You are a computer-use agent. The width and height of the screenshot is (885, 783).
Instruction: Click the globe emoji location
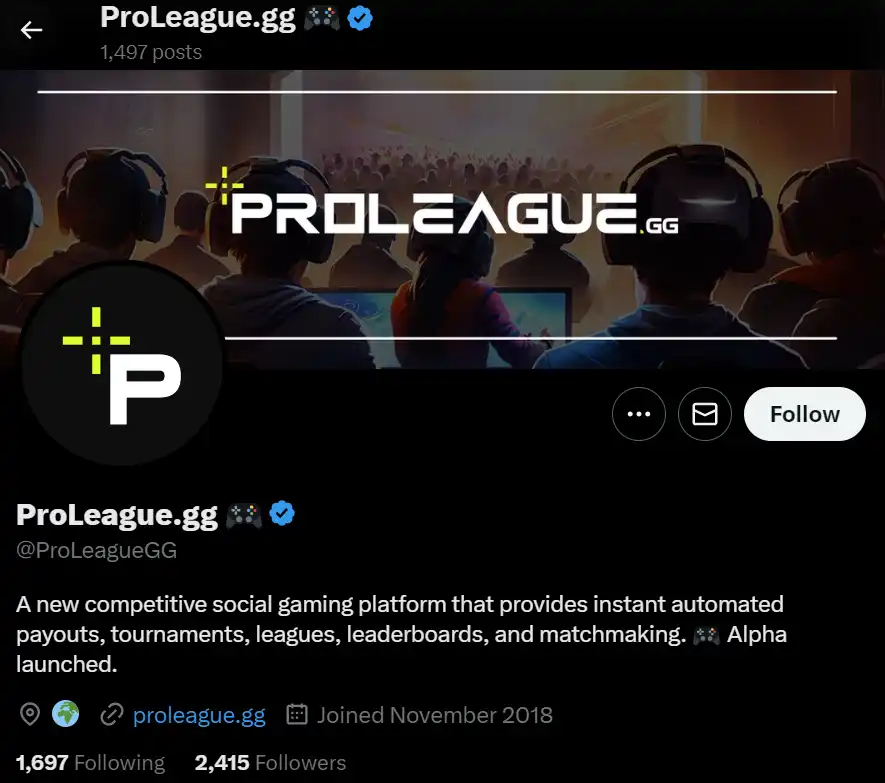click(x=65, y=714)
